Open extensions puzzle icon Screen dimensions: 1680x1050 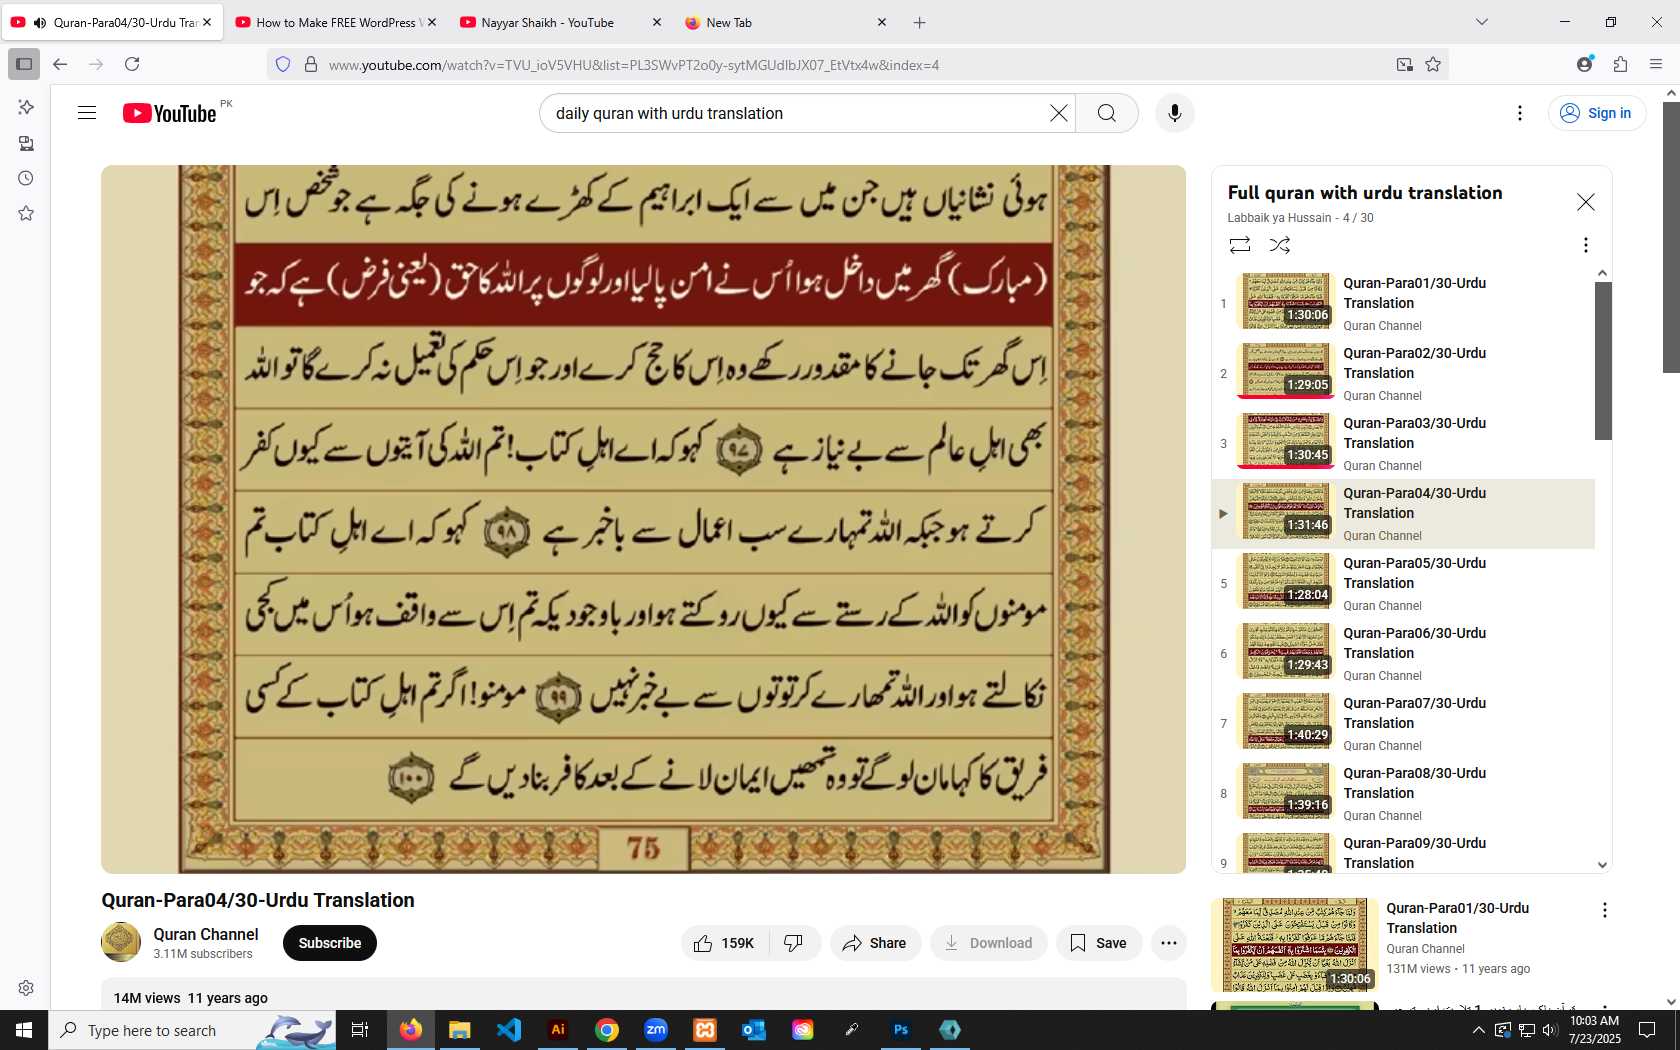[1620, 64]
